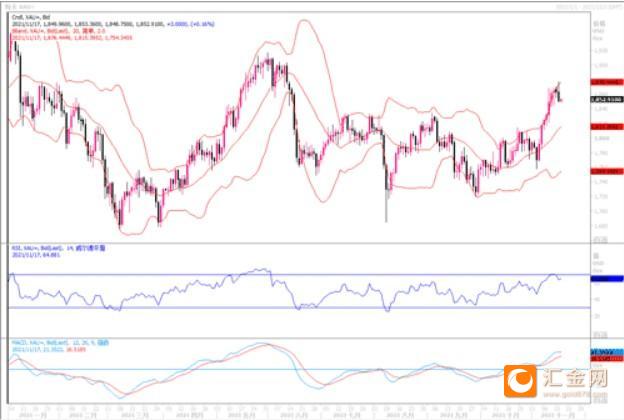
Task: Click the lower Bollinger band red price tag
Action: [x=606, y=171]
